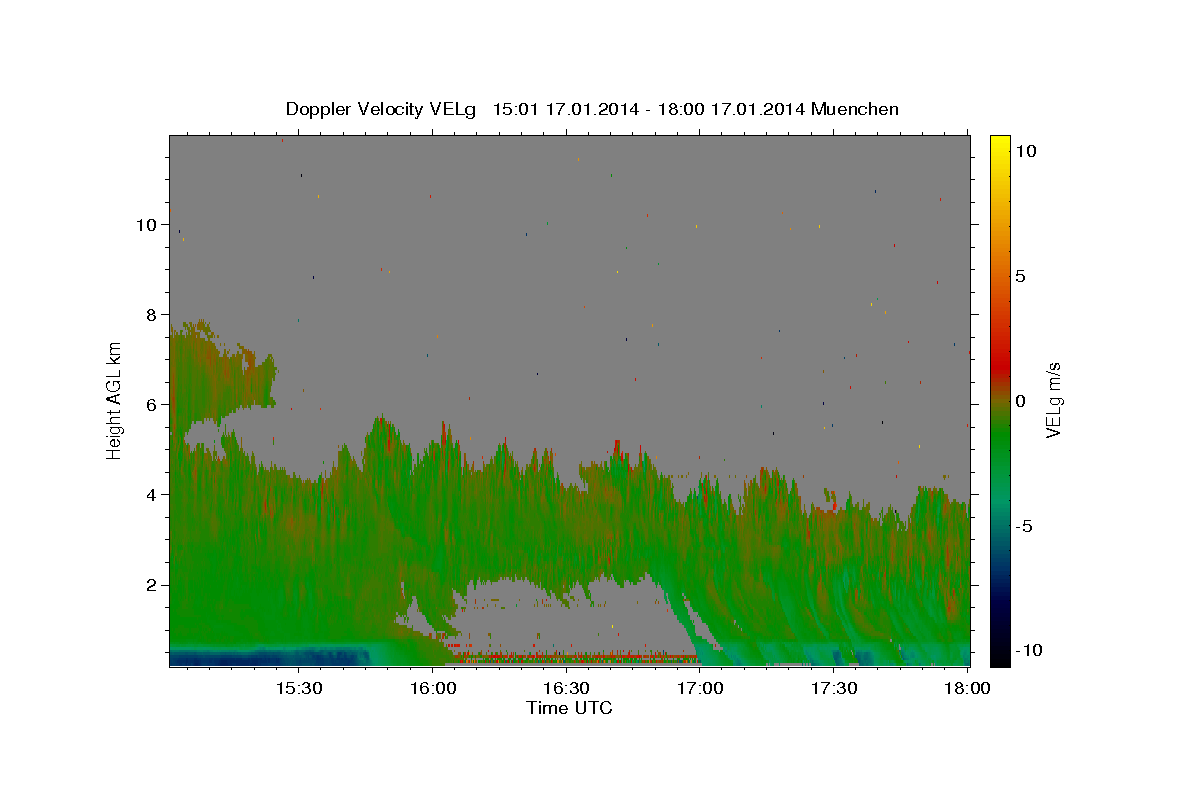The image size is (1200, 800).
Task: Click the 17:30 time tick label
Action: 834,689
